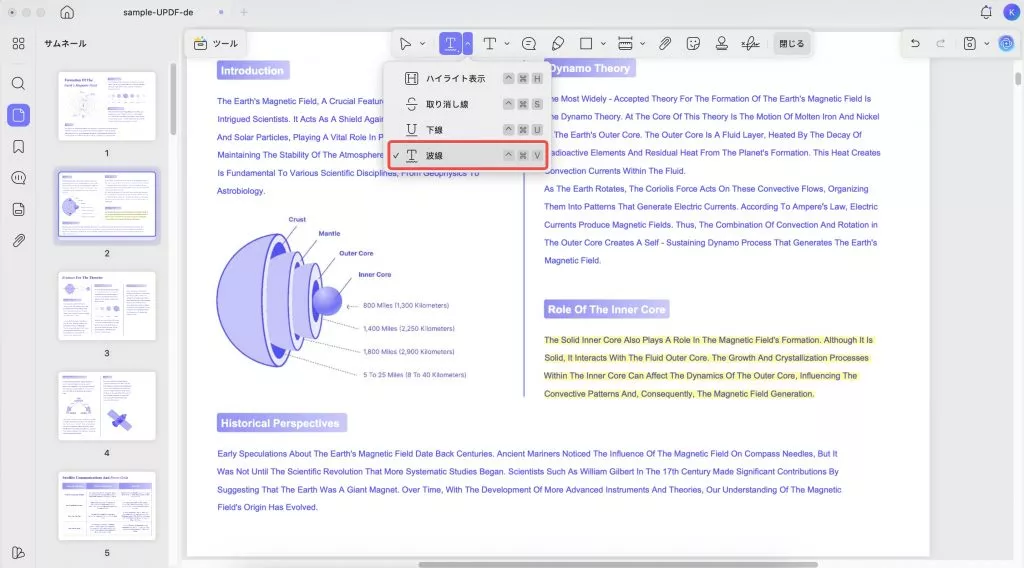Select page 4 thumbnail
The height and width of the screenshot is (568, 1024).
tap(107, 405)
